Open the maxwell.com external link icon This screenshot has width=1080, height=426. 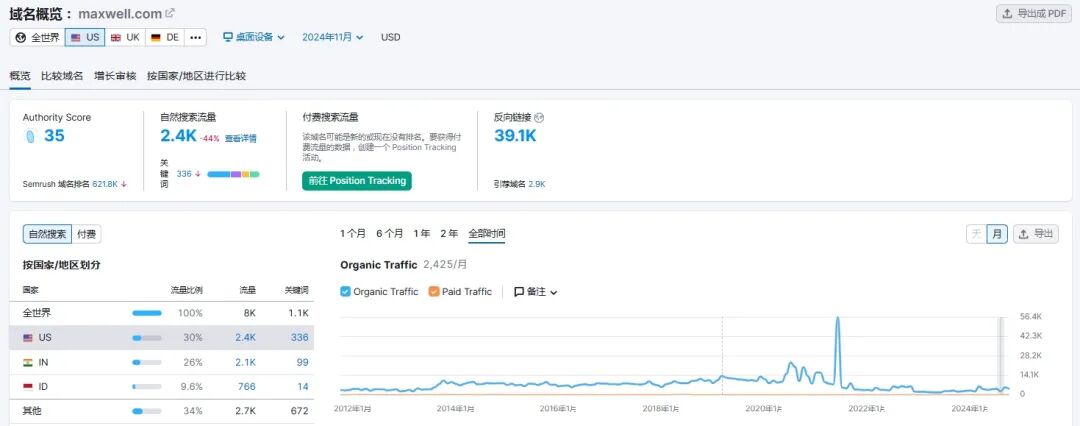170,12
